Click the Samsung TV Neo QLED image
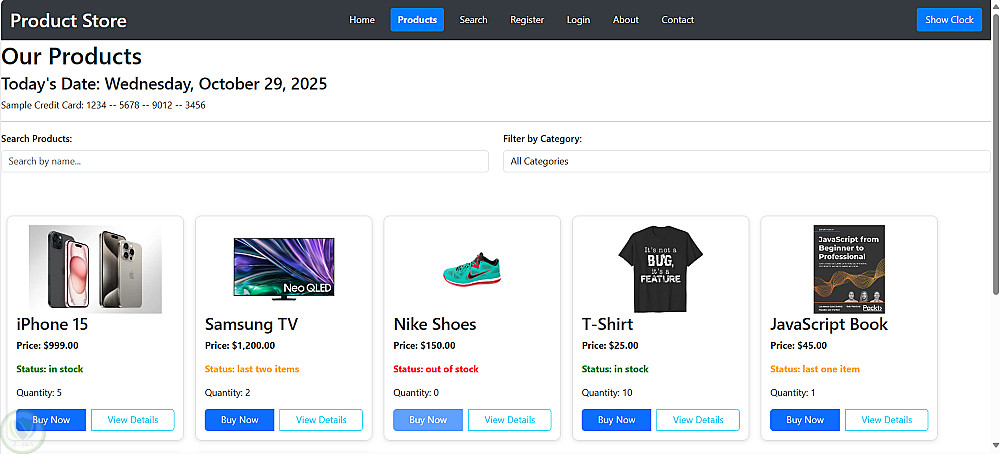 (x=284, y=269)
